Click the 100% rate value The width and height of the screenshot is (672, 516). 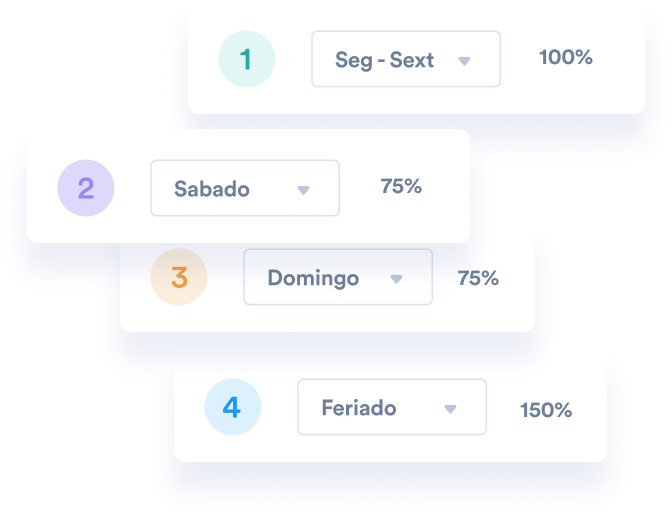pos(566,57)
